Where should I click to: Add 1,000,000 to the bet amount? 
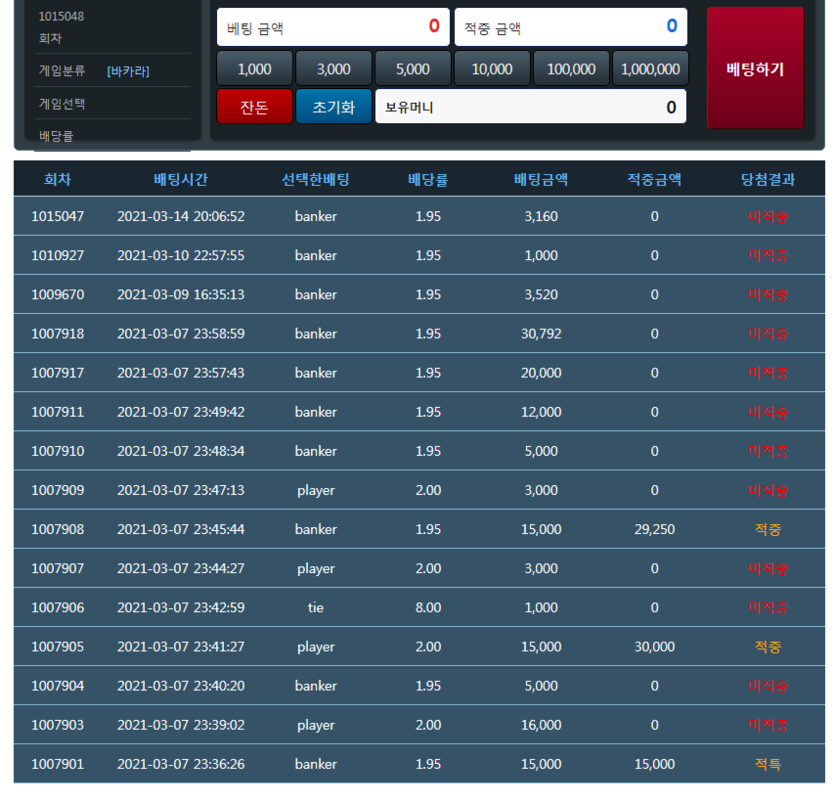(650, 69)
